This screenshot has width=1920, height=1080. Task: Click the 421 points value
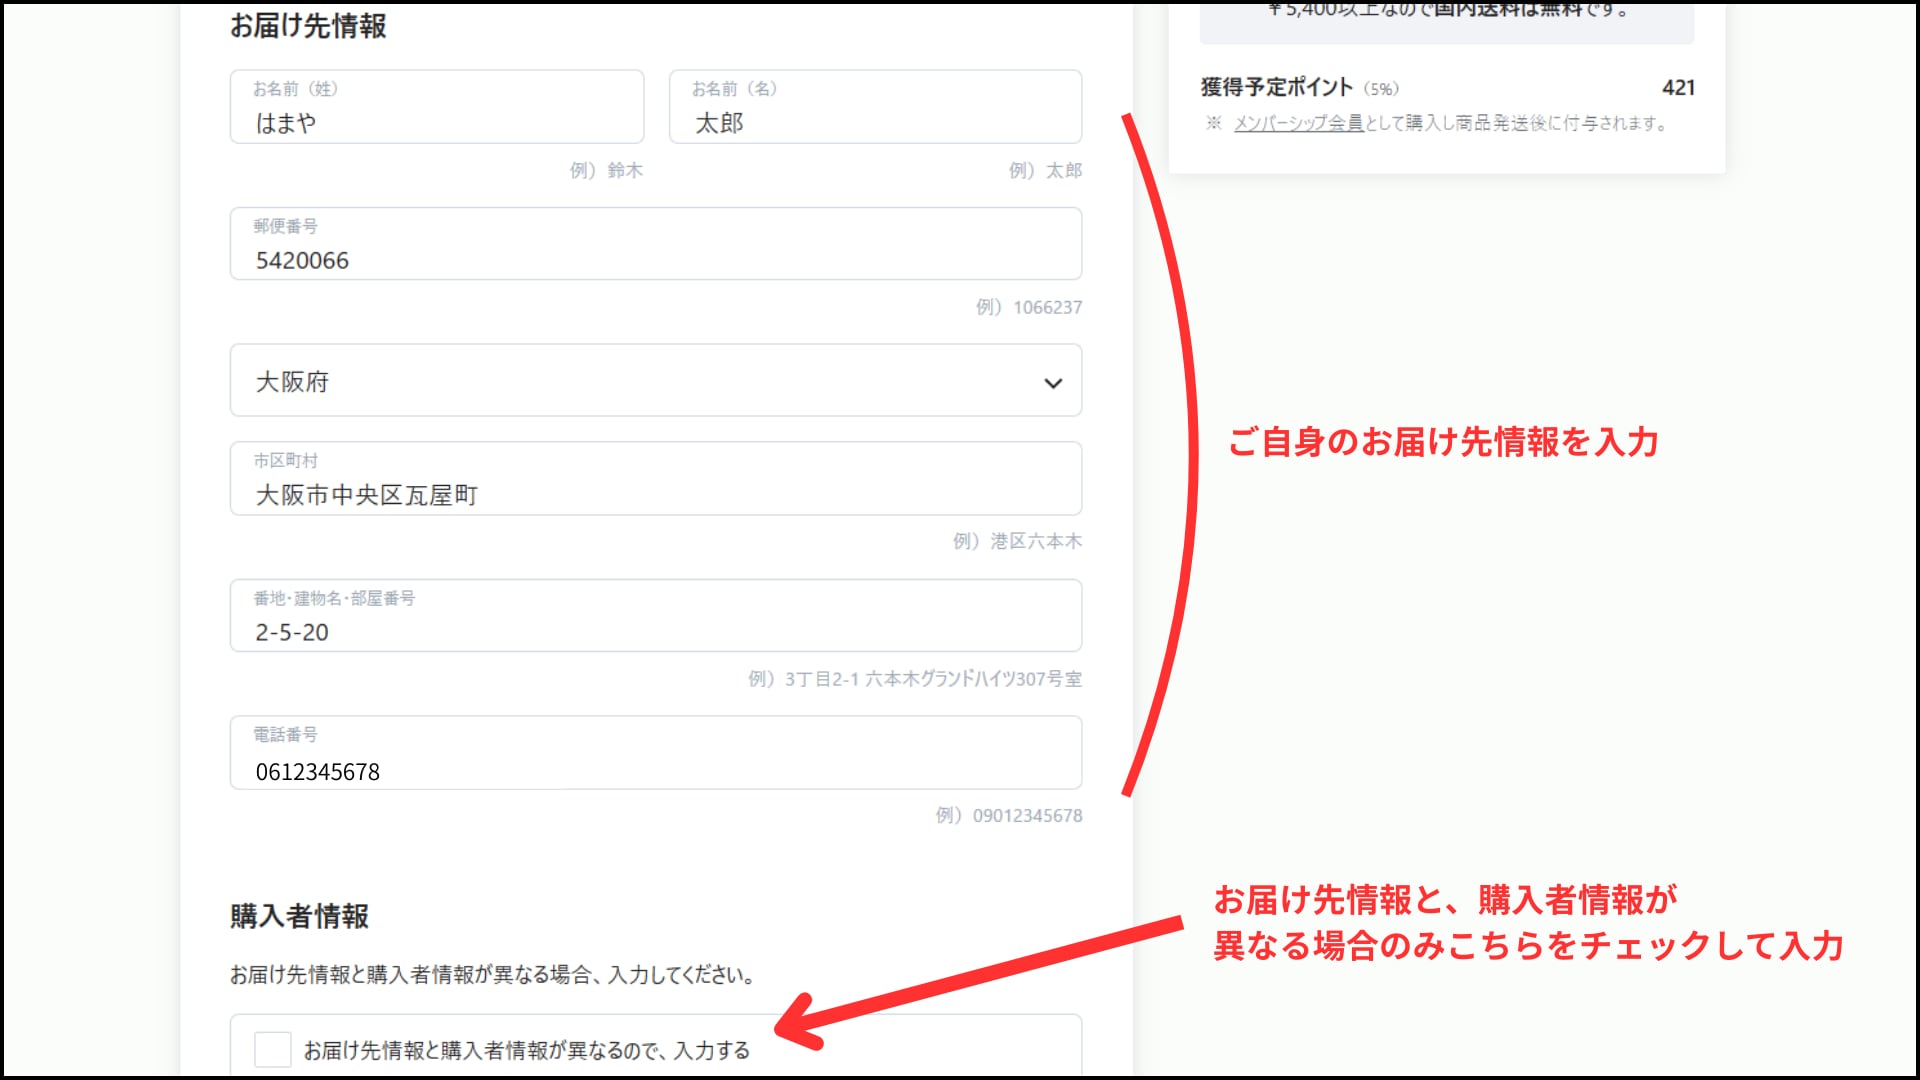tap(1677, 88)
